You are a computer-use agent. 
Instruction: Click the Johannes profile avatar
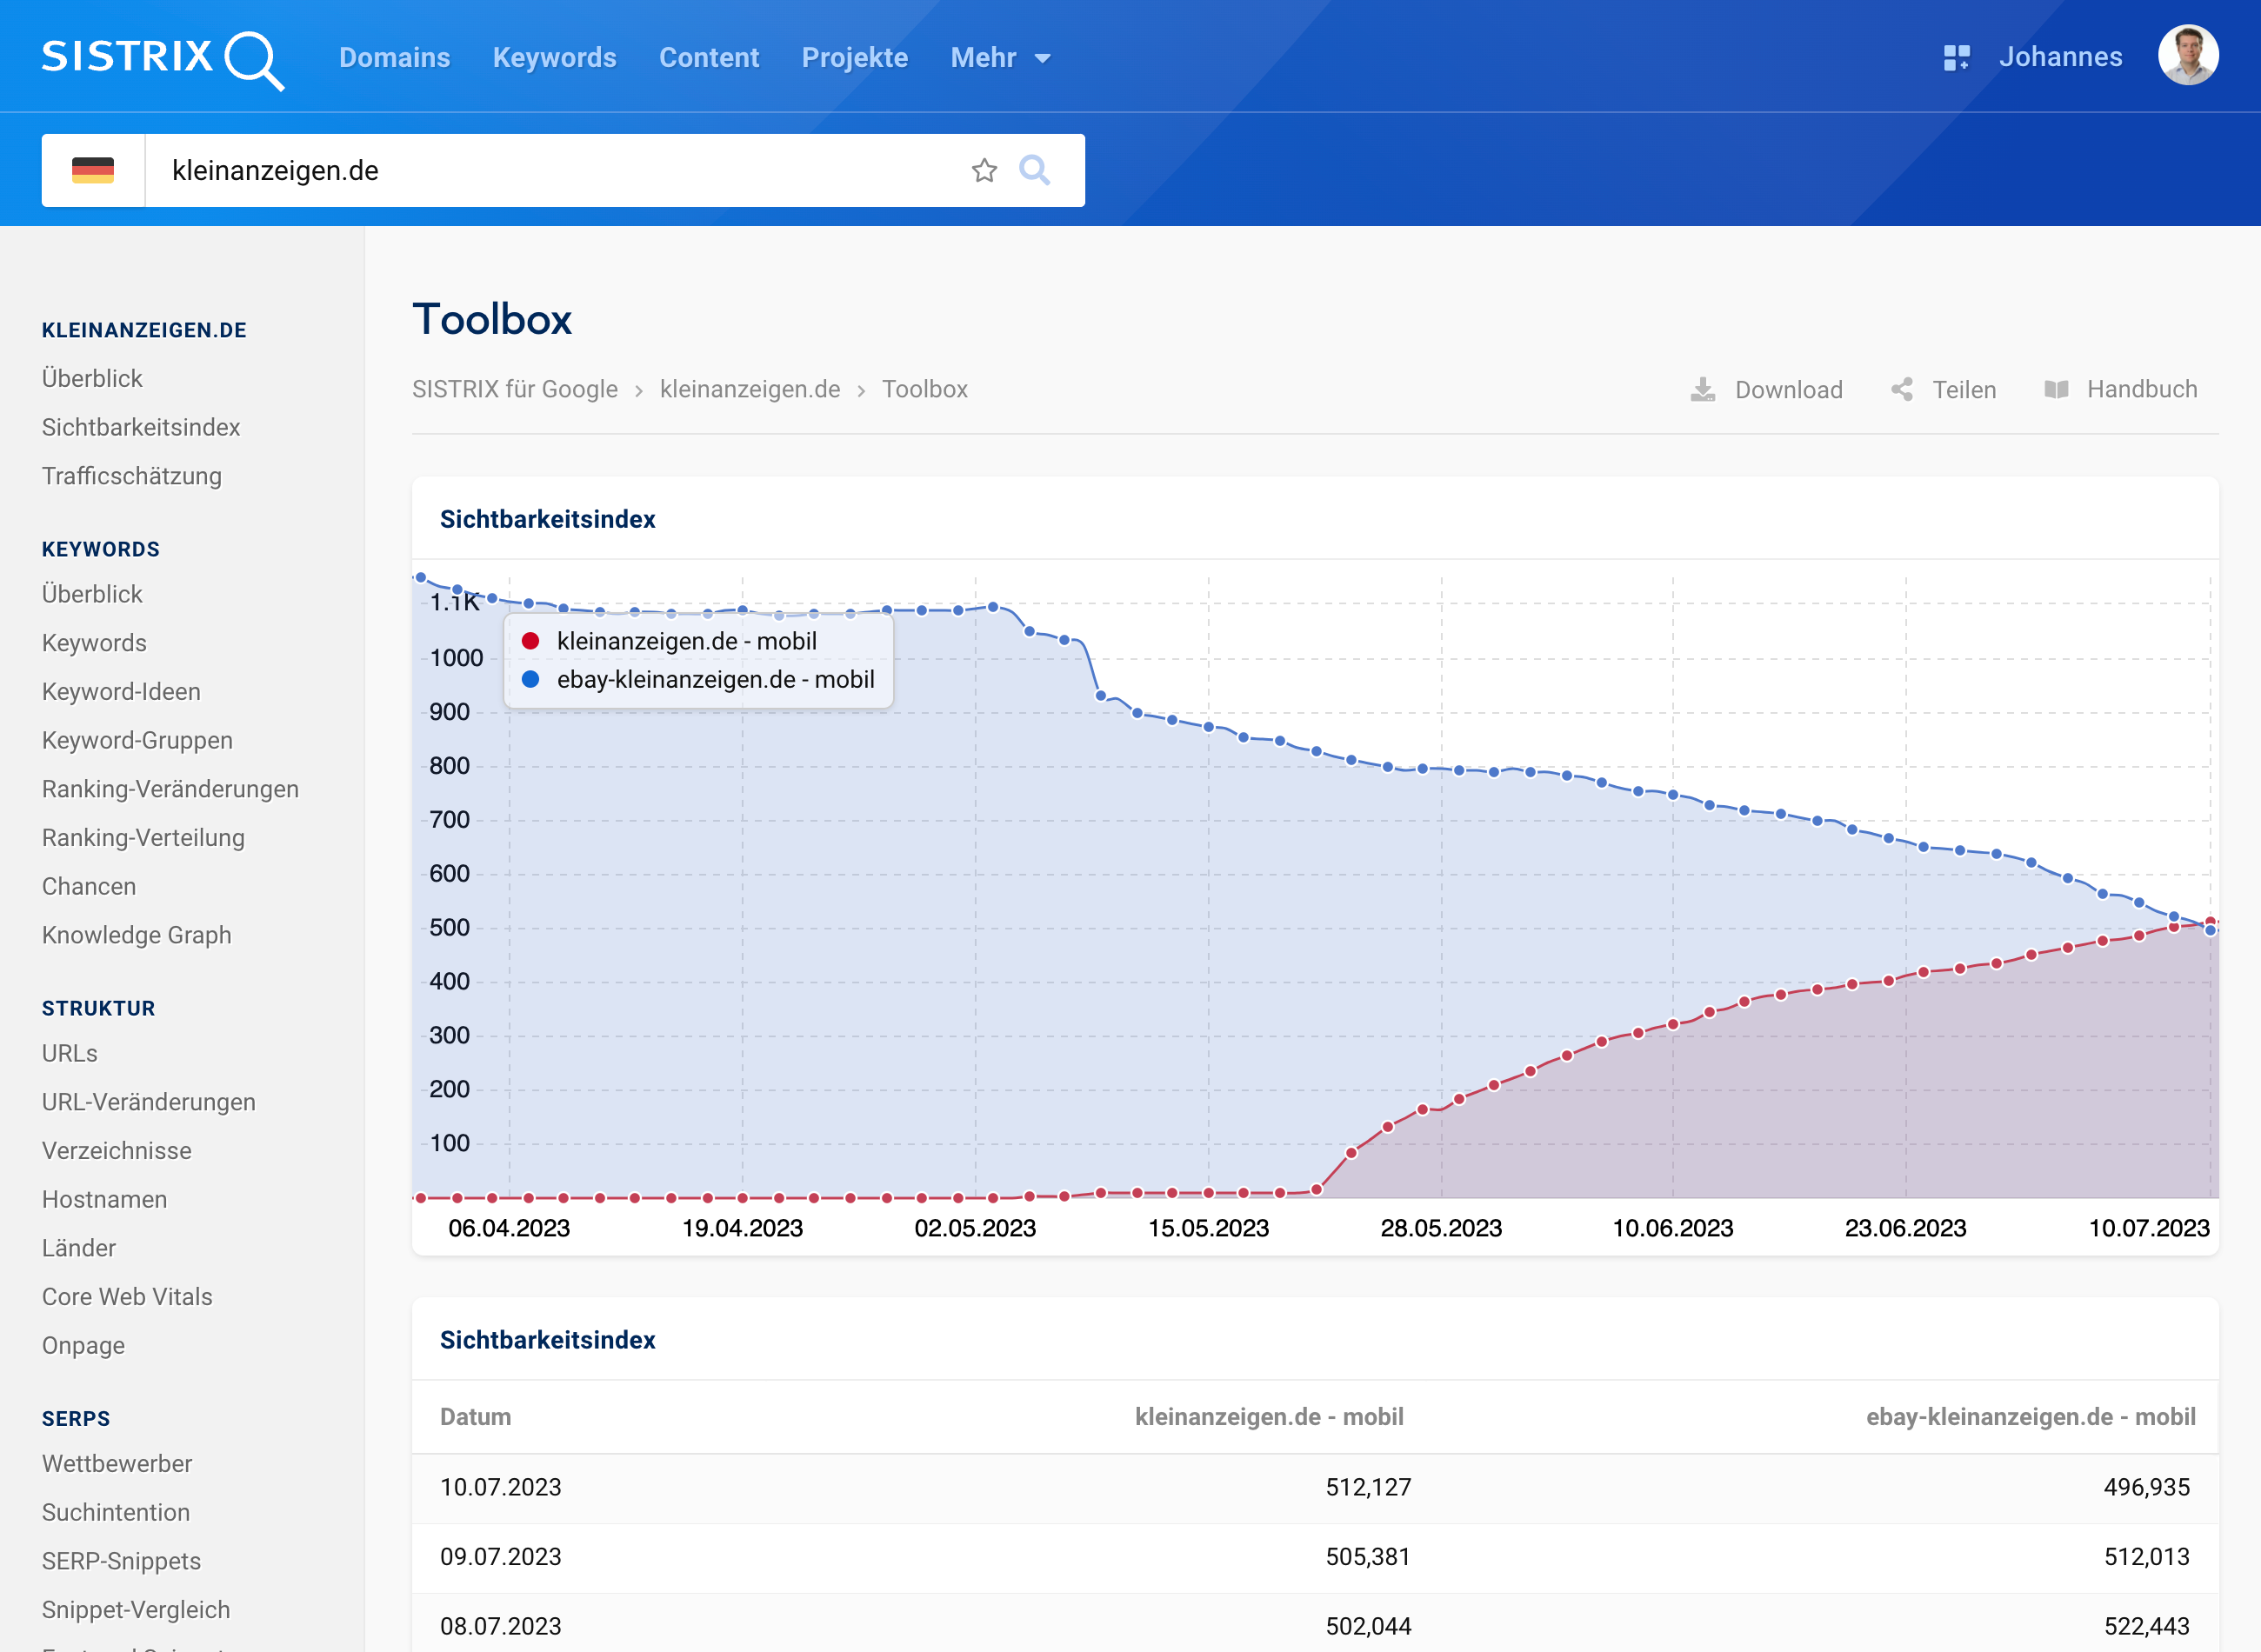(x=2188, y=56)
